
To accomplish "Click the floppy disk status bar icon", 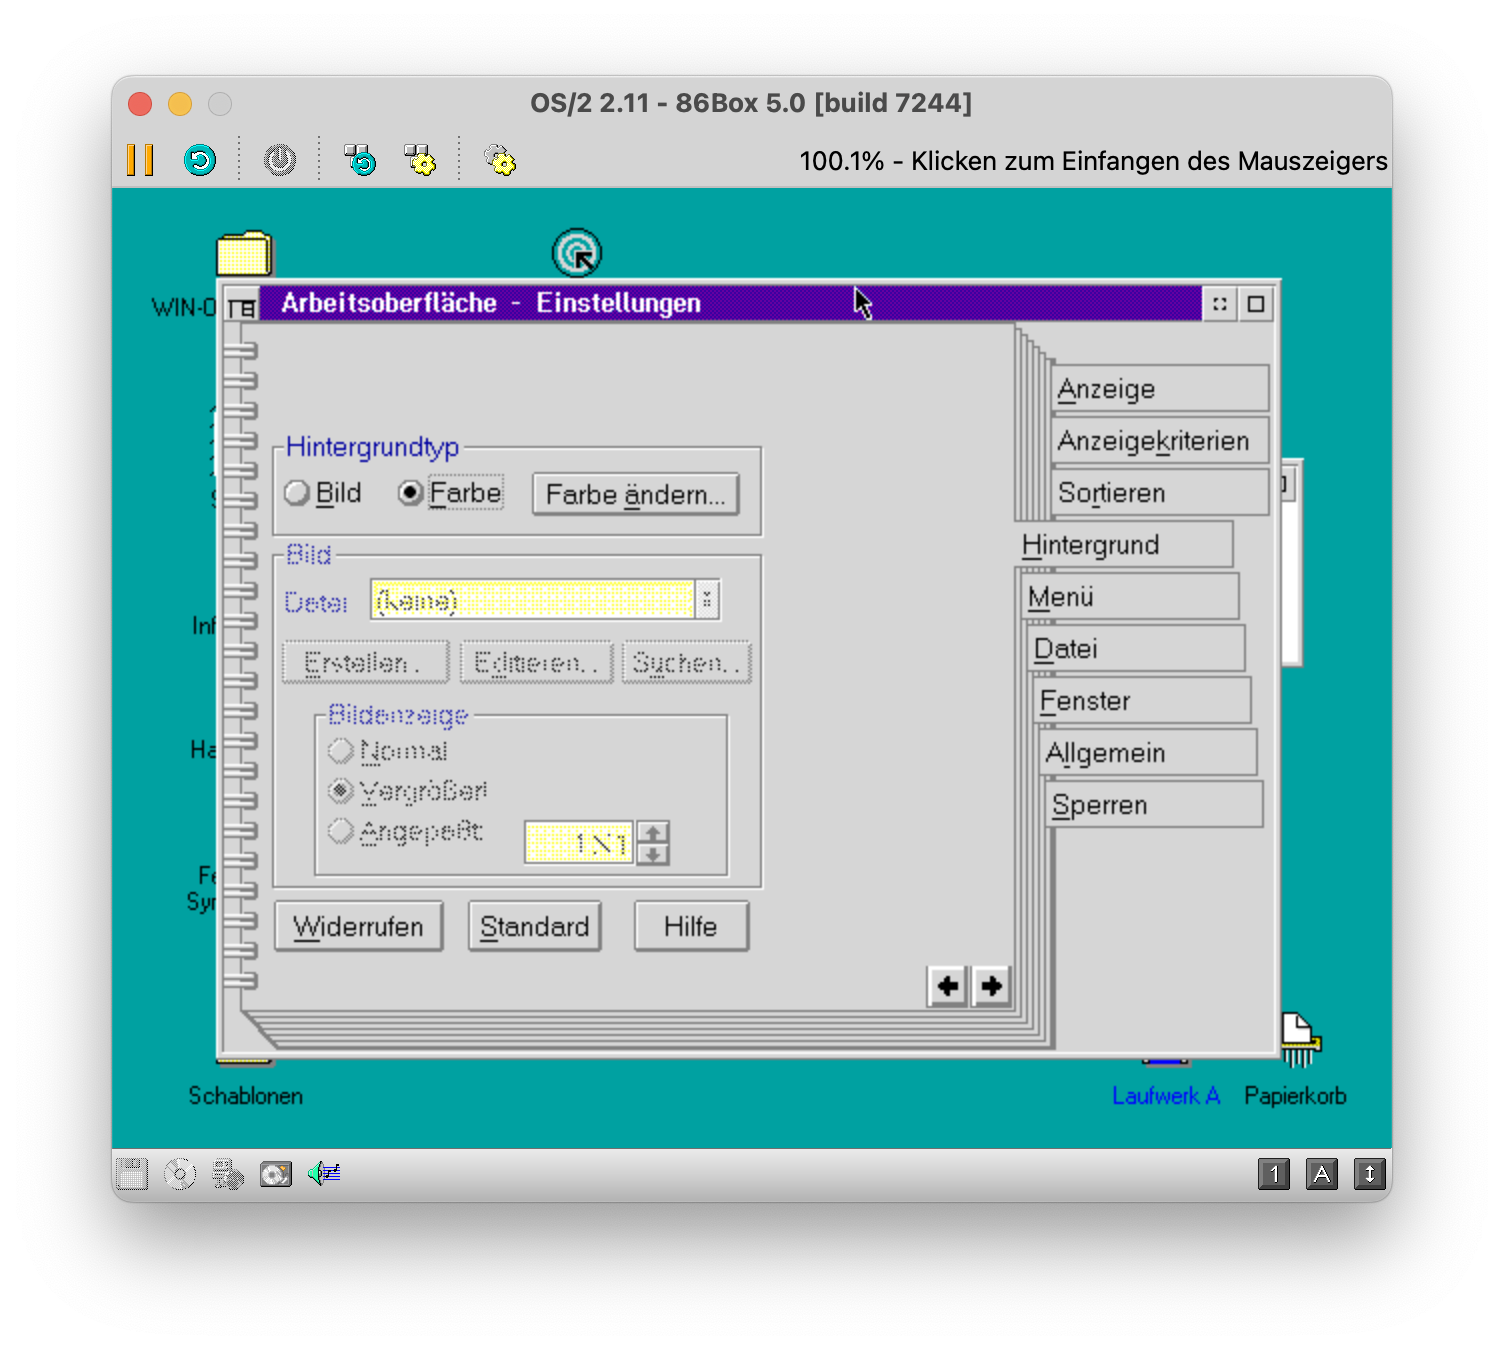I will [132, 1173].
